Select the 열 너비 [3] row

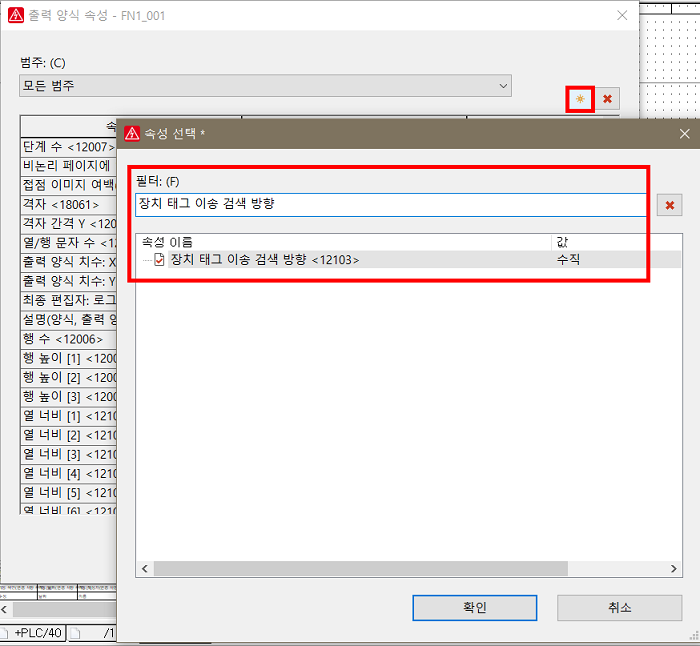pos(69,454)
